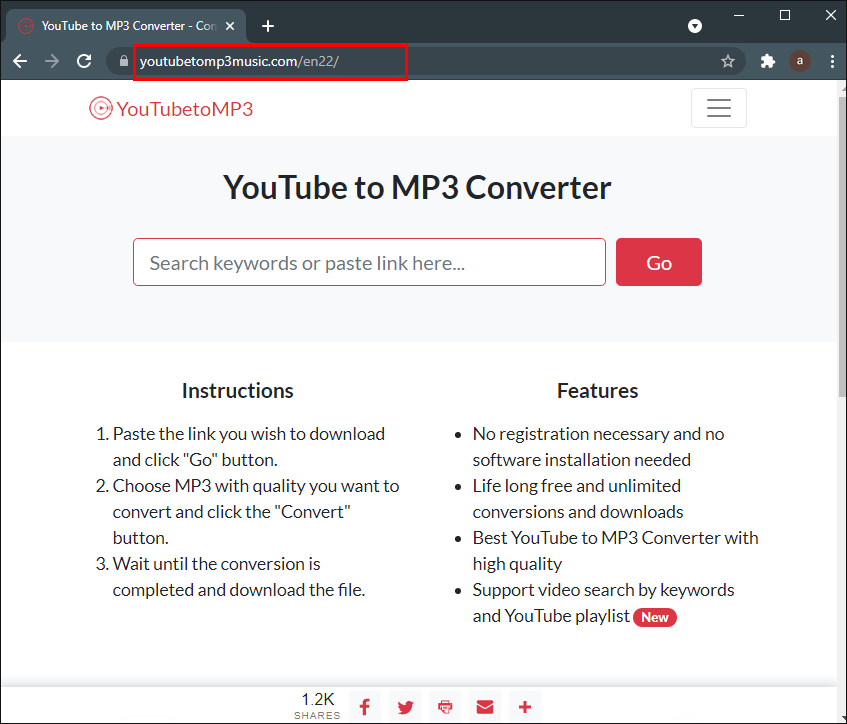Click the search keywords input field
847x724 pixels.
pos(369,262)
